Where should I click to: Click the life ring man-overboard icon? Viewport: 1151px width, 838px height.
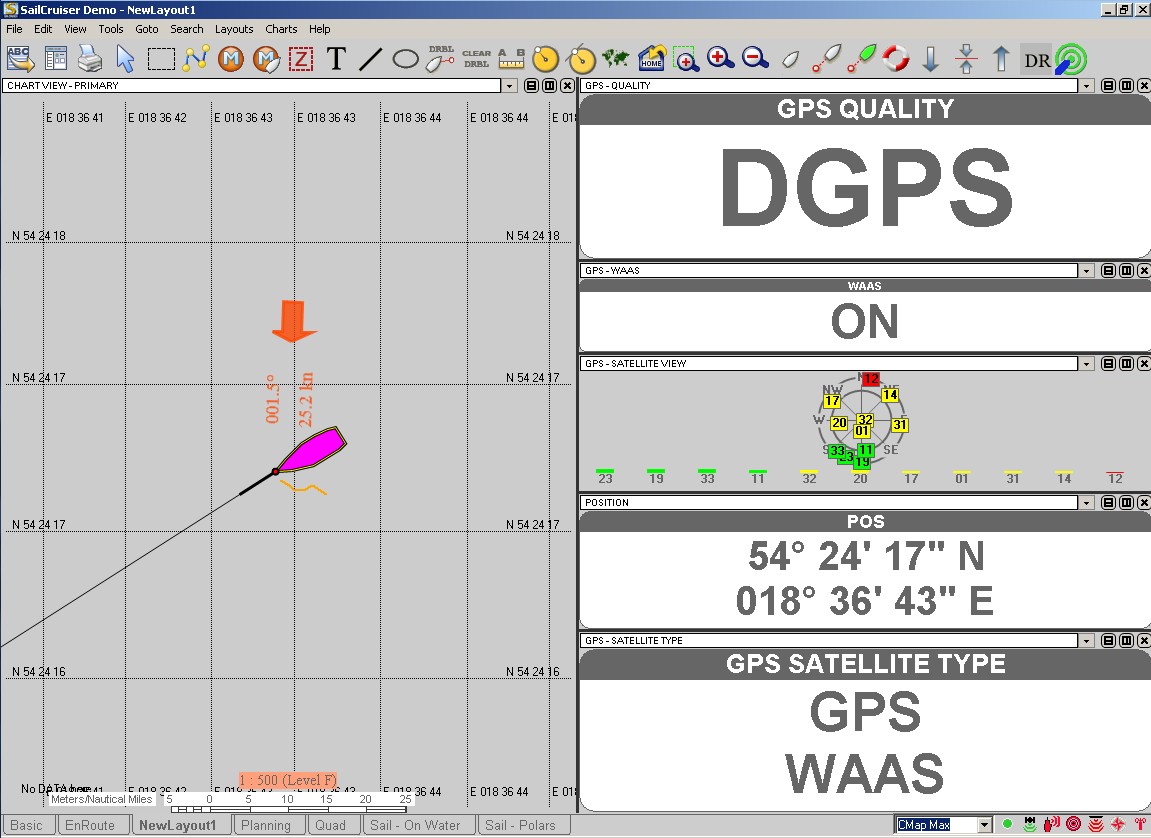point(896,59)
